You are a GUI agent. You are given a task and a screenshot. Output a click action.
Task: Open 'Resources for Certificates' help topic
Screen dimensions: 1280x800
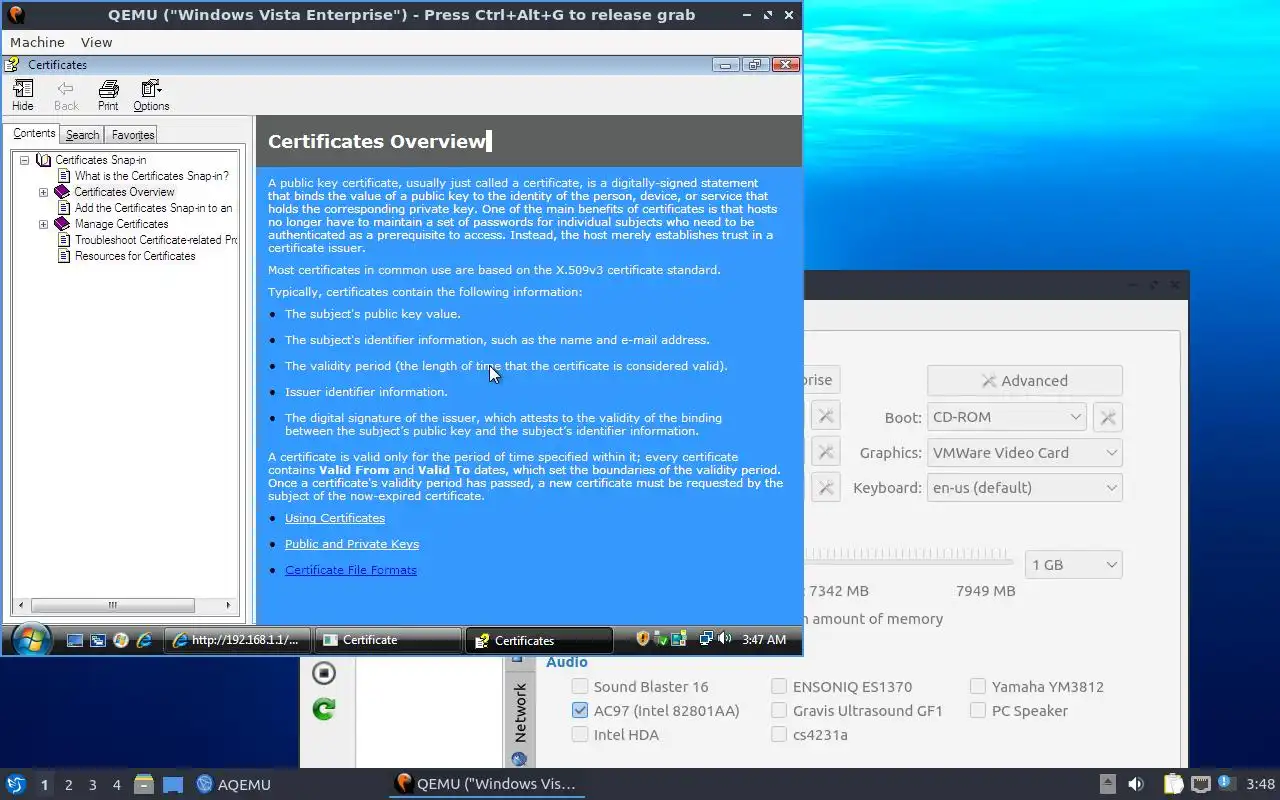(x=135, y=256)
